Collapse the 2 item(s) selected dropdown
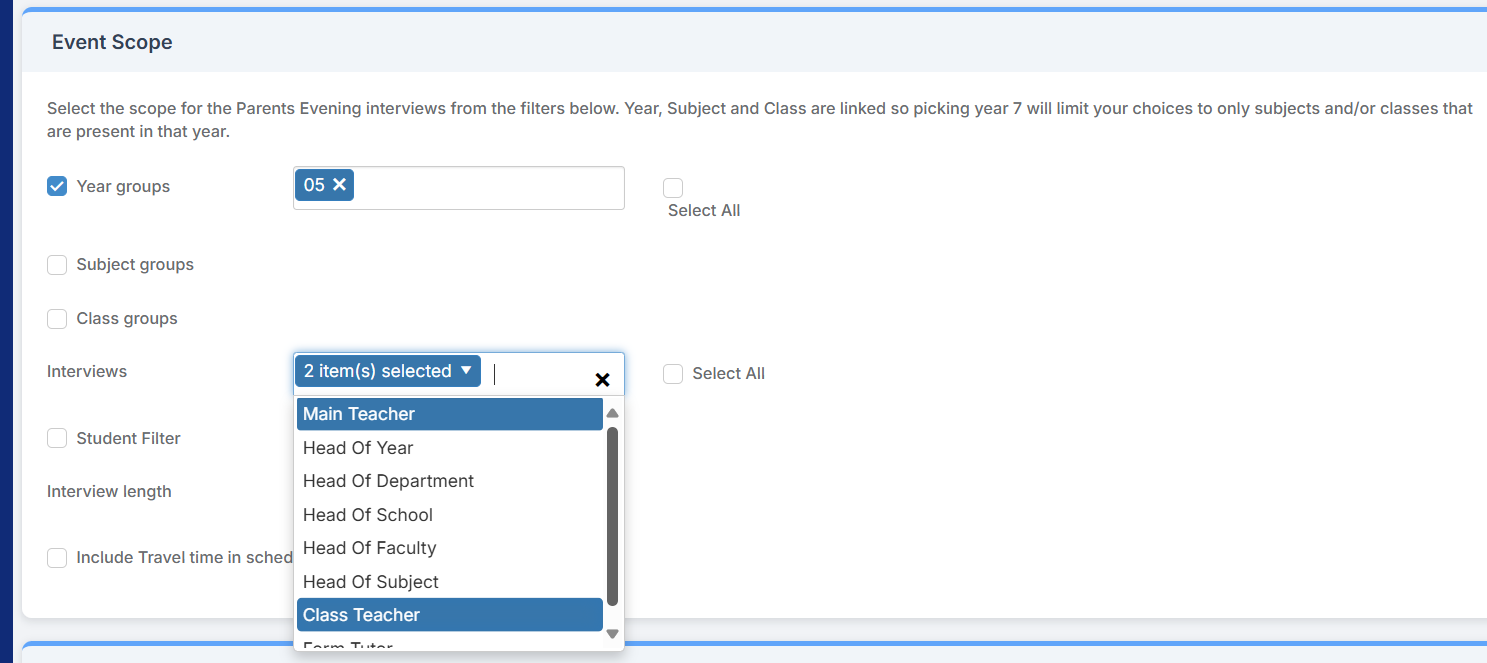1487x663 pixels. [466, 370]
